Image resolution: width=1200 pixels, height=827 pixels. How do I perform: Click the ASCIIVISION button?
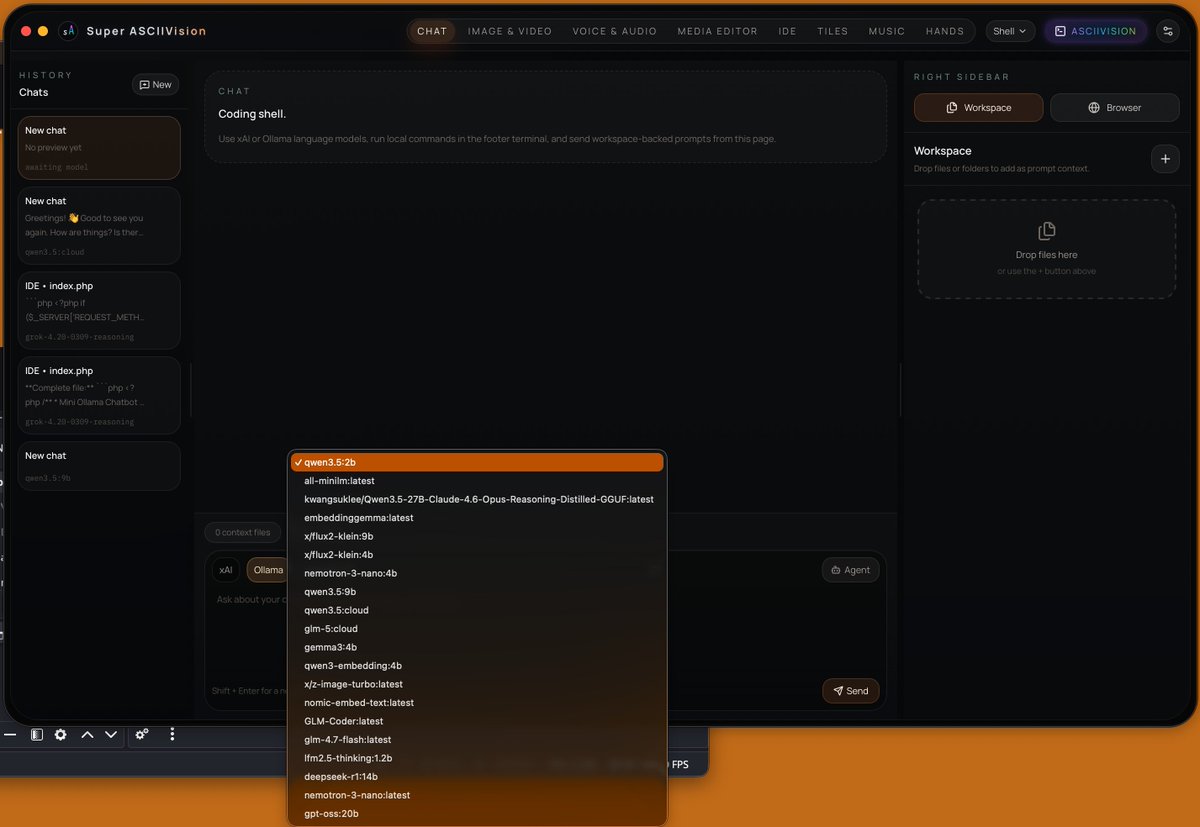pyautogui.click(x=1096, y=31)
